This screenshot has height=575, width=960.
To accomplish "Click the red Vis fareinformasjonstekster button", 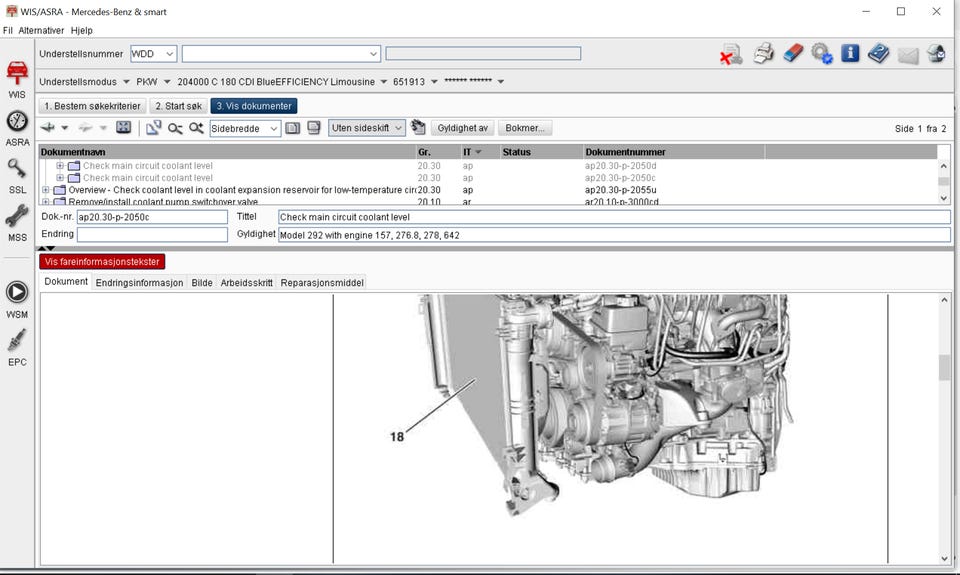I will [102, 261].
